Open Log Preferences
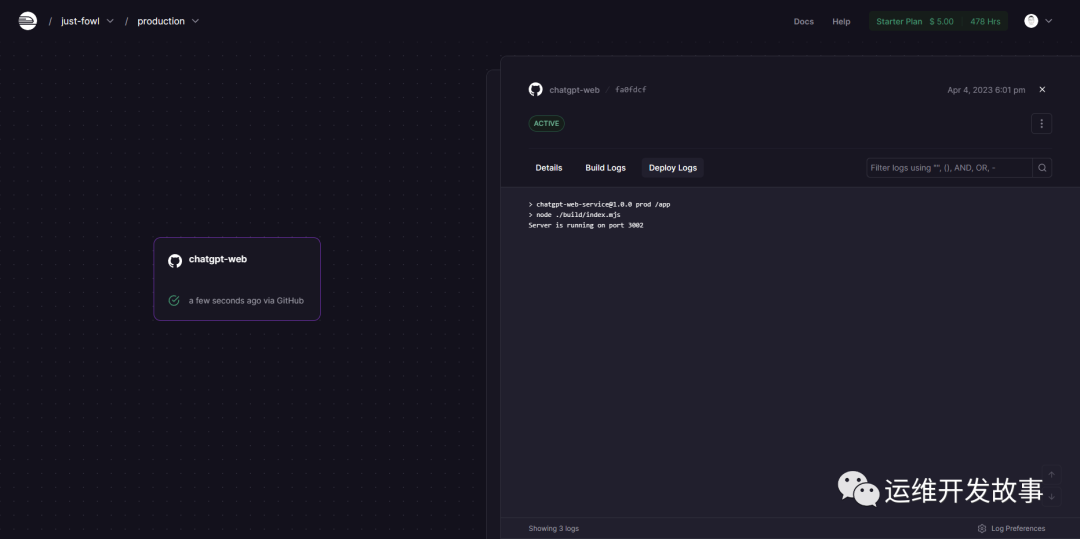This screenshot has height=539, width=1080. coord(1011,529)
